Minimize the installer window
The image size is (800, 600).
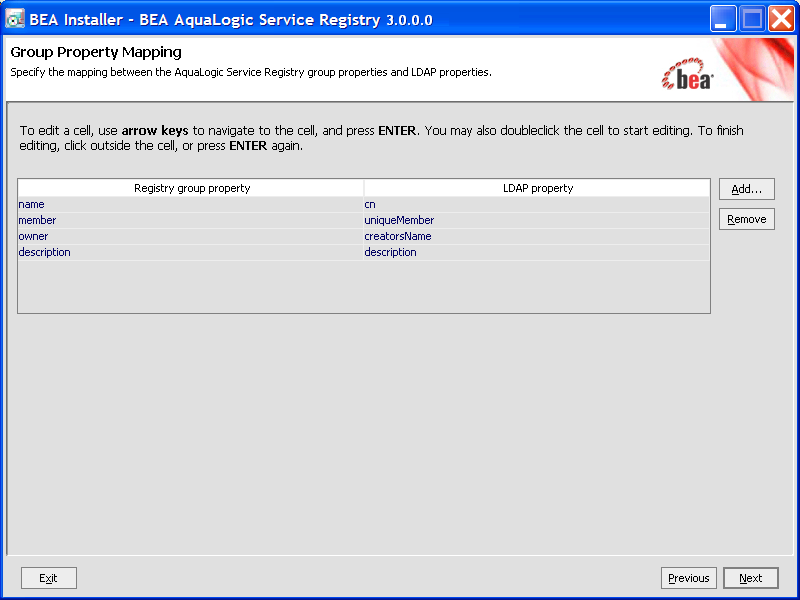(722, 19)
